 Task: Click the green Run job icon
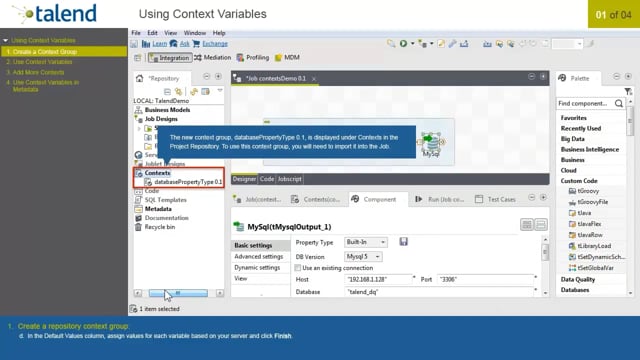click(x=403, y=43)
